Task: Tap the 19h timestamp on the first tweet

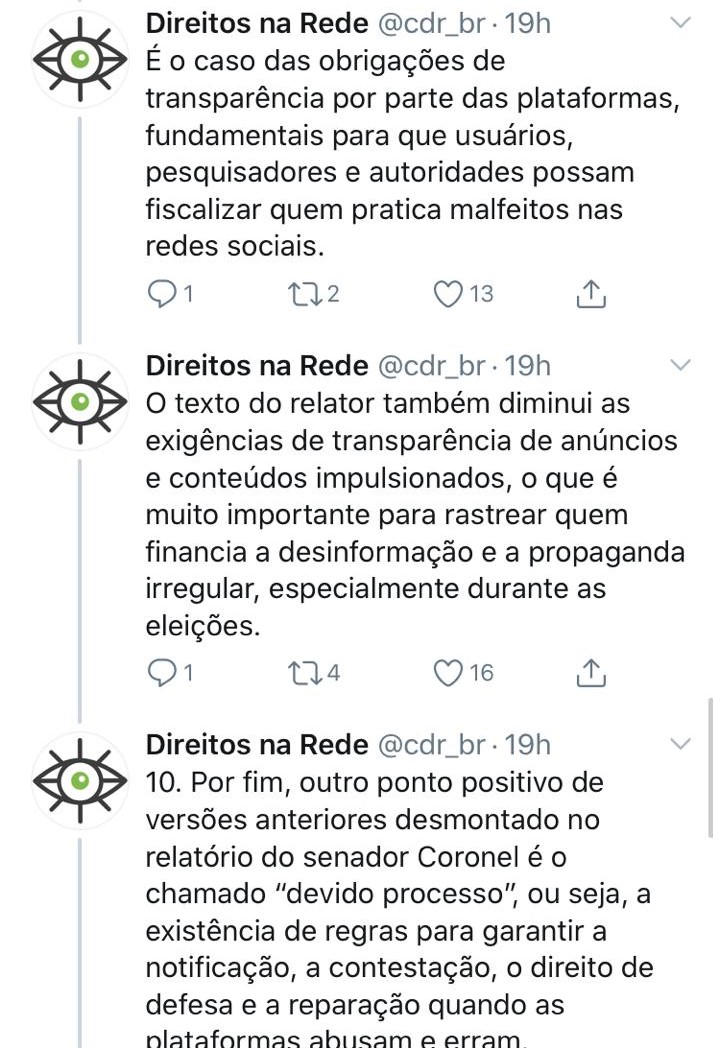Action: (529, 23)
